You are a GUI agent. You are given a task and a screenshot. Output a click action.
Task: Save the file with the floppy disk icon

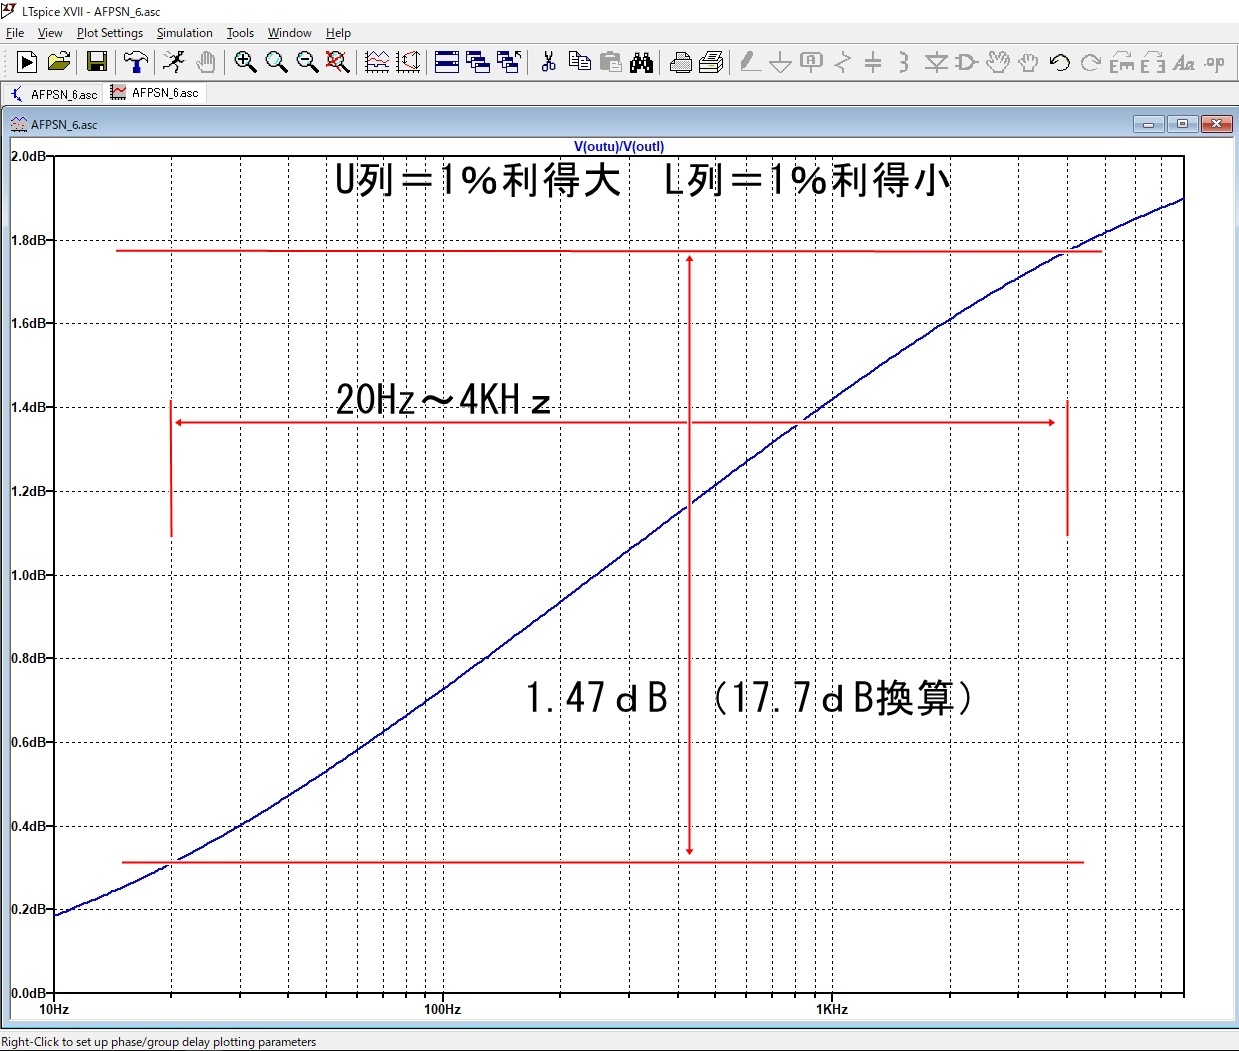pos(97,62)
